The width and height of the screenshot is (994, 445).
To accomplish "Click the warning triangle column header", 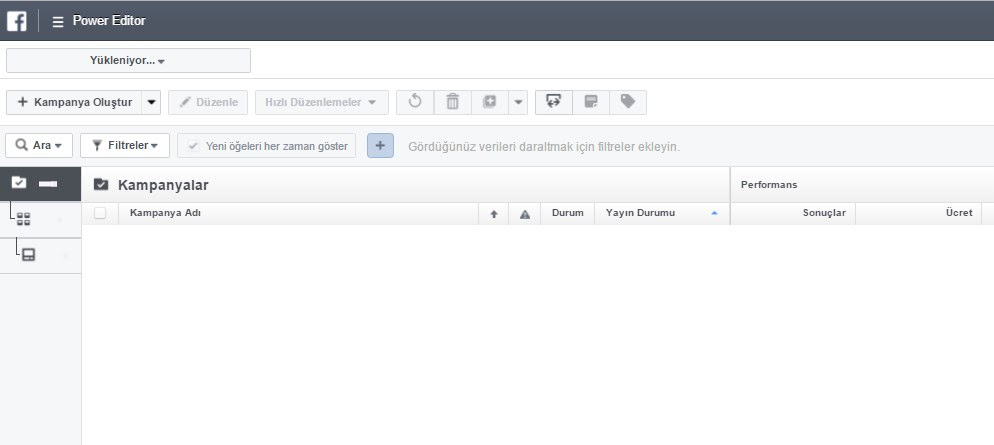I will point(525,214).
